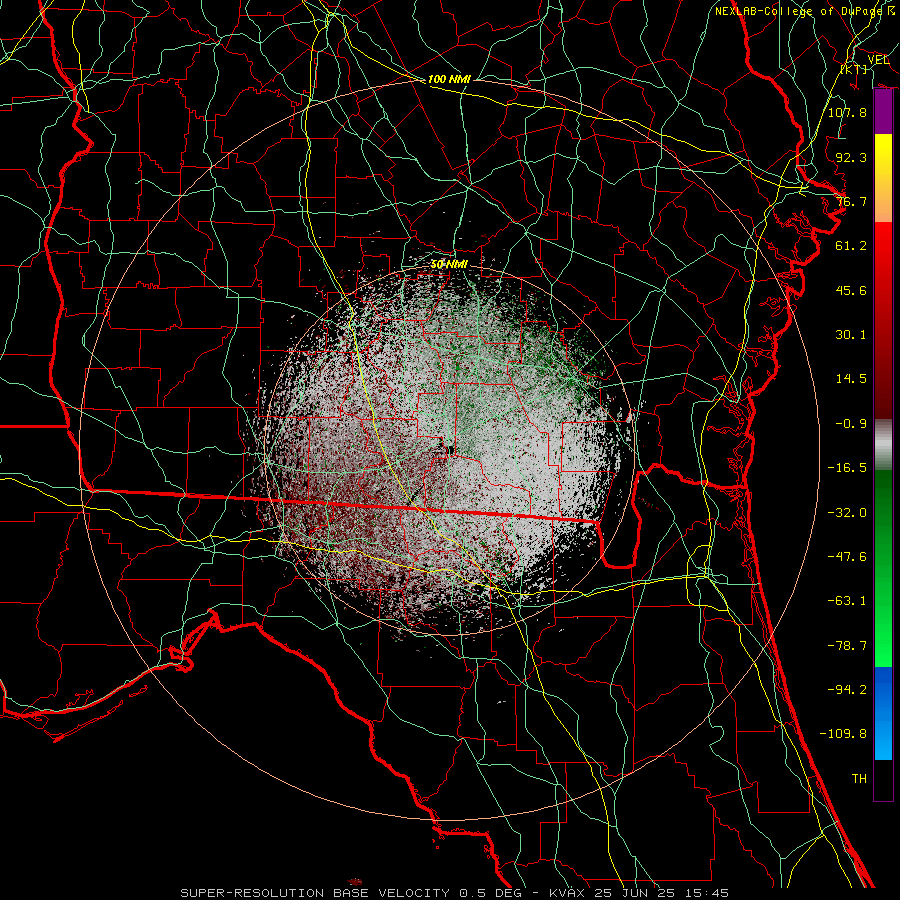Click the -63.1 legend value
The height and width of the screenshot is (900, 900).
coord(847,601)
